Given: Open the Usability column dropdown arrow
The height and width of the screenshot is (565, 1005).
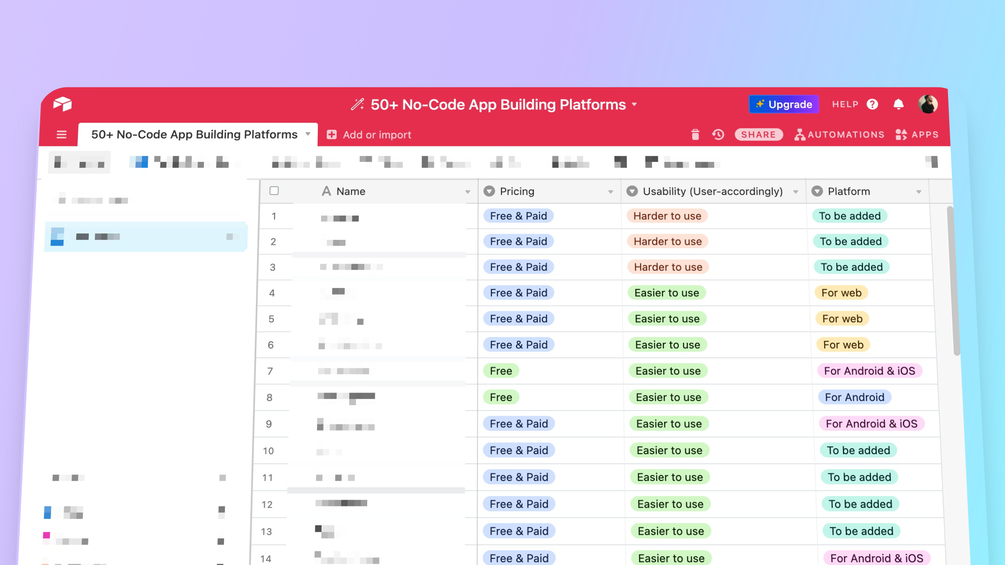Looking at the screenshot, I should pyautogui.click(x=795, y=192).
